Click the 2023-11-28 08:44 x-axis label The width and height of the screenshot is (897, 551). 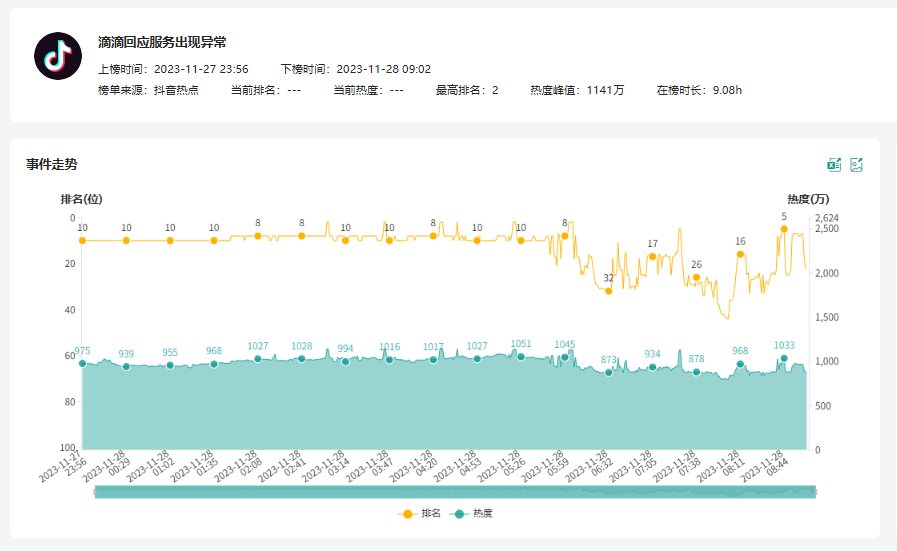click(766, 466)
